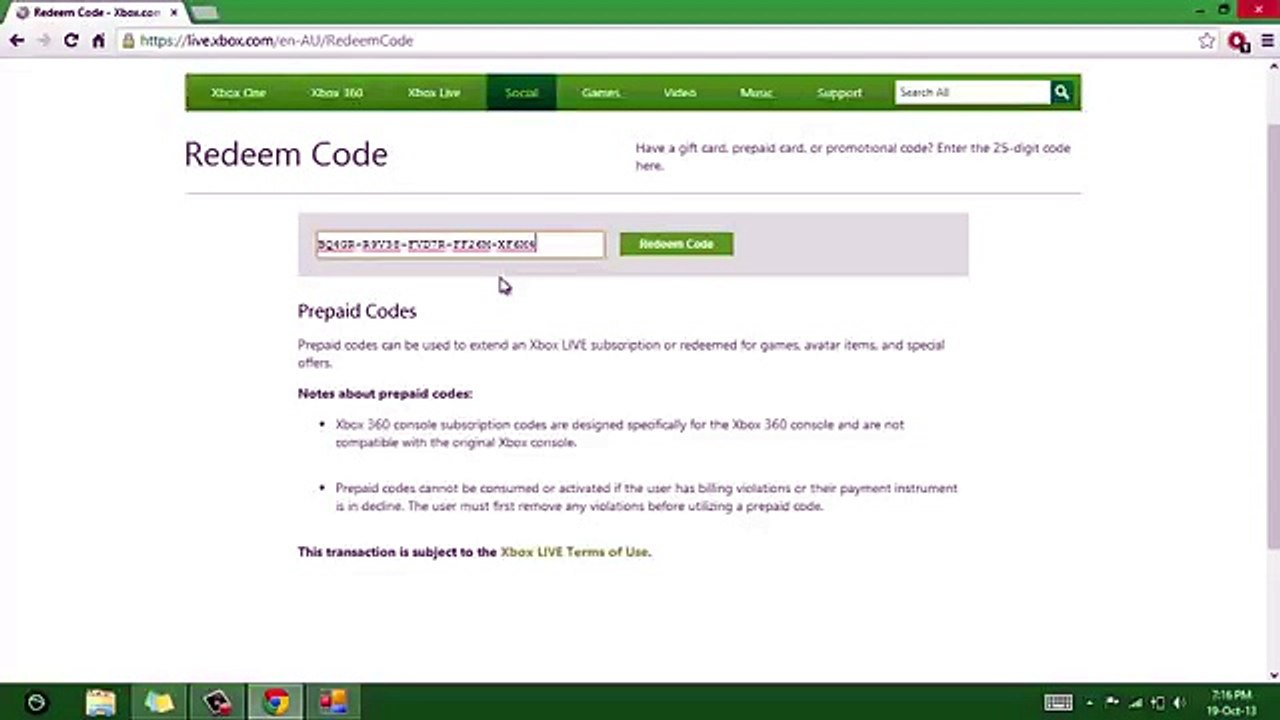Viewport: 1280px width, 720px height.
Task: Show hidden system tray icons
Action: tap(1090, 703)
